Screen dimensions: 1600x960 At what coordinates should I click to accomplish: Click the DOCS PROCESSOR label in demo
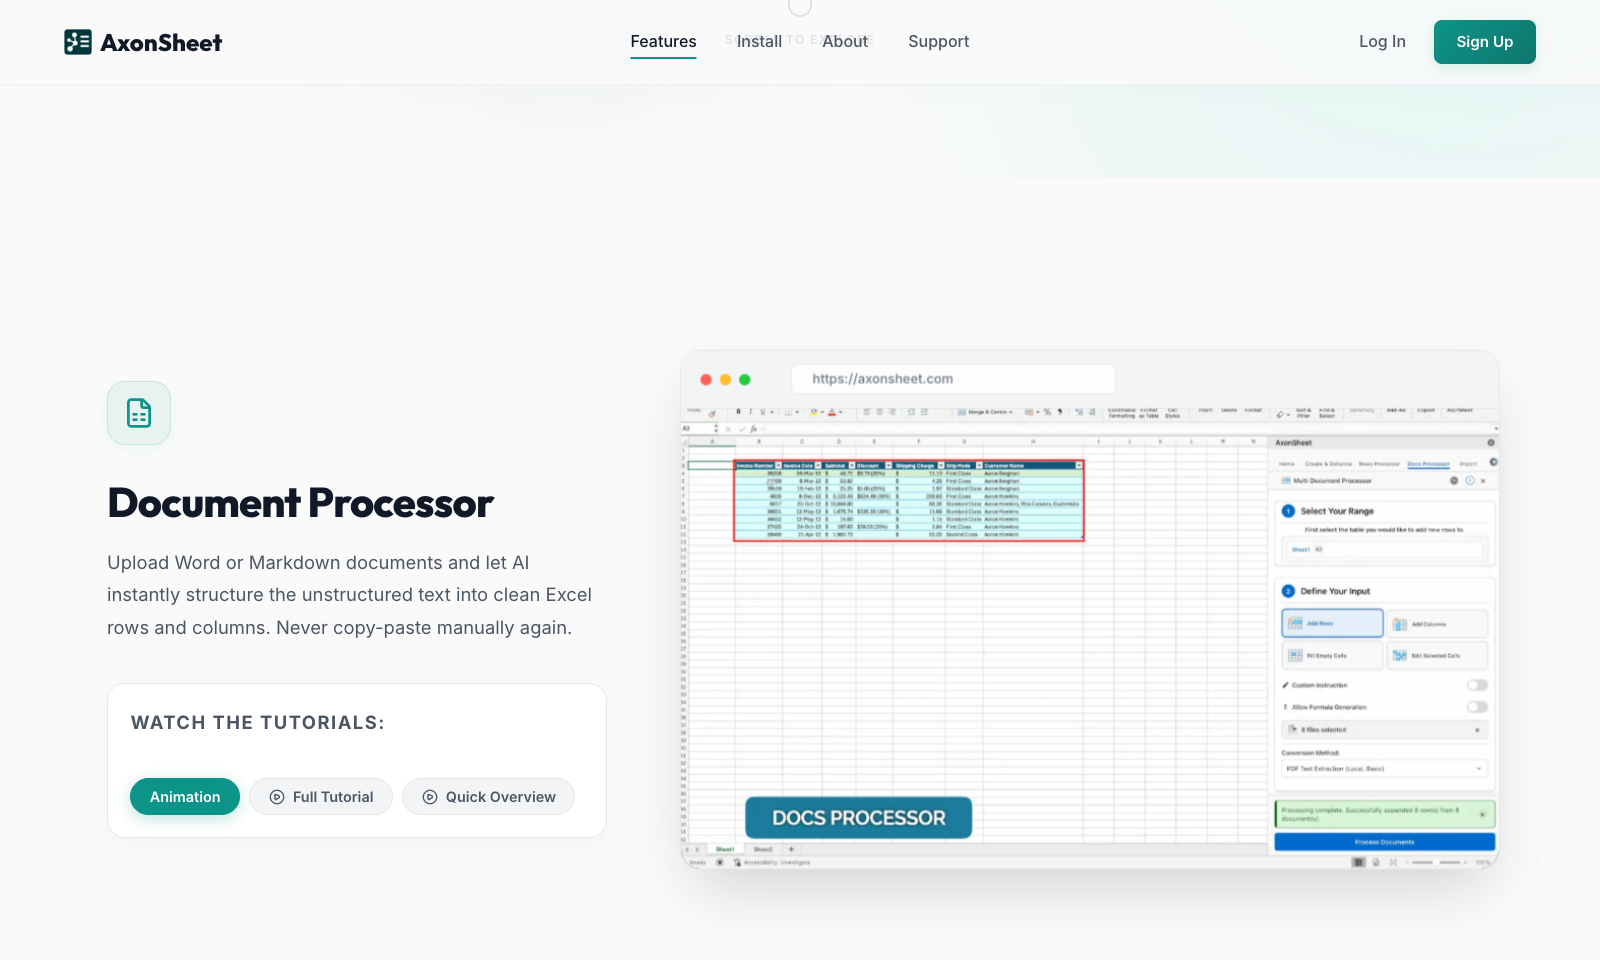[858, 818]
